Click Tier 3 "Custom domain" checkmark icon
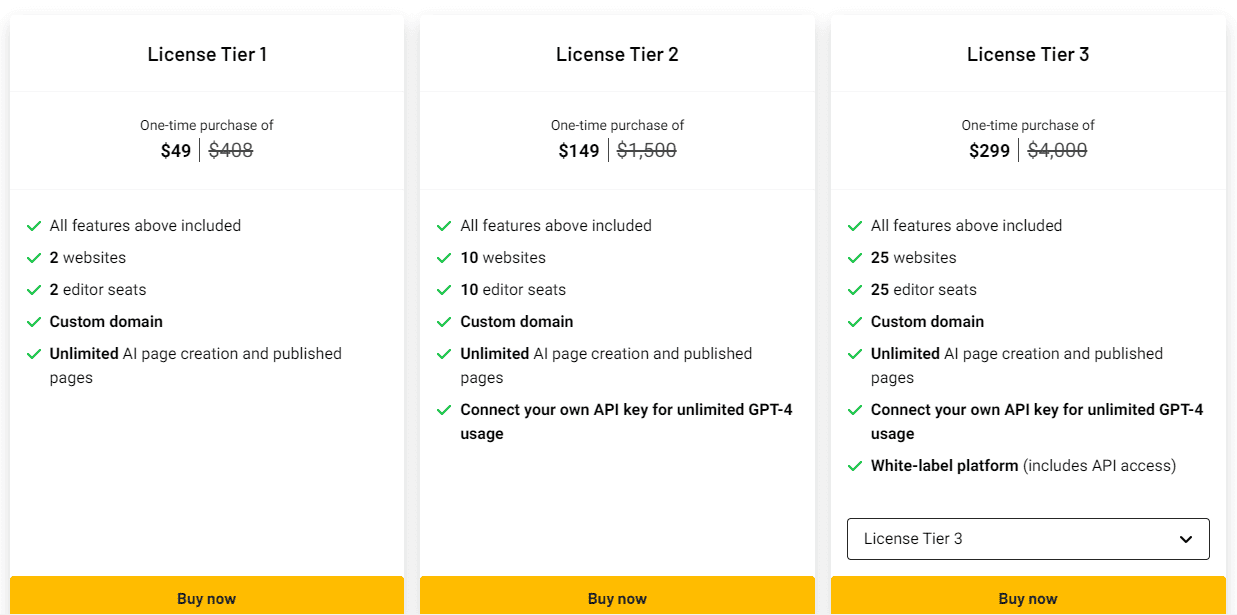This screenshot has height=615, width=1237. [x=855, y=322]
